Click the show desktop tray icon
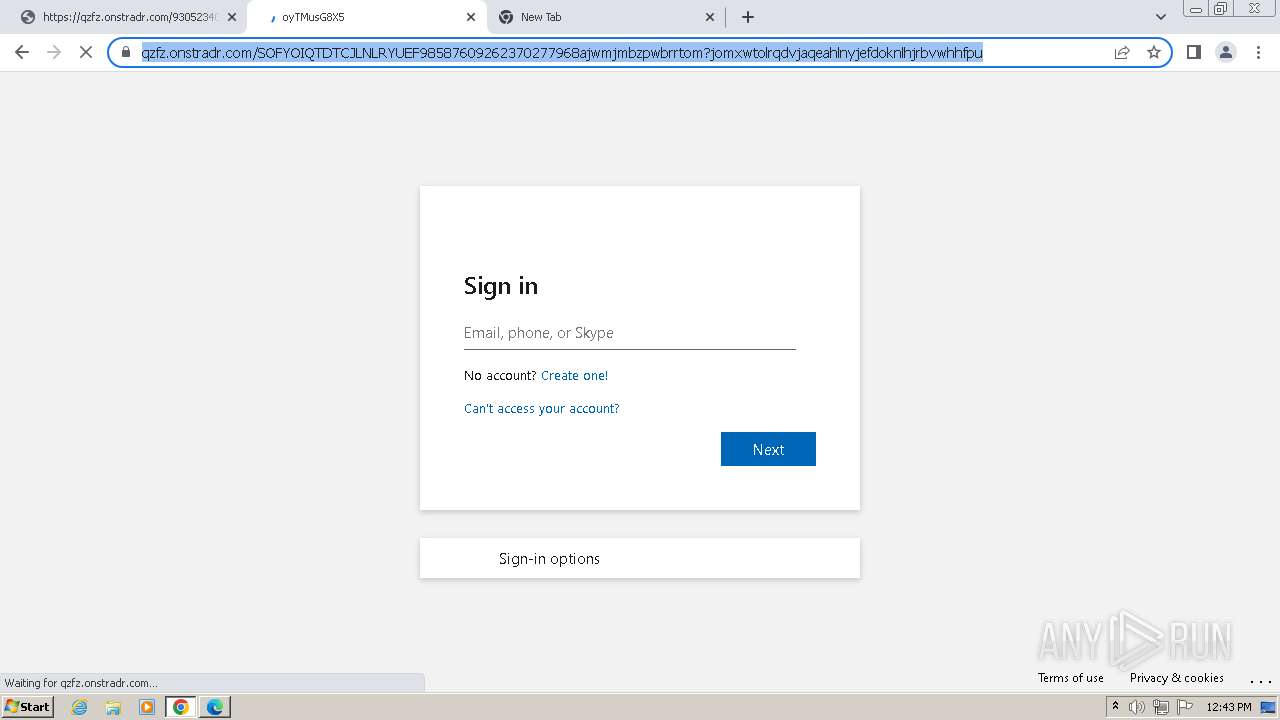 pyautogui.click(x=1268, y=707)
